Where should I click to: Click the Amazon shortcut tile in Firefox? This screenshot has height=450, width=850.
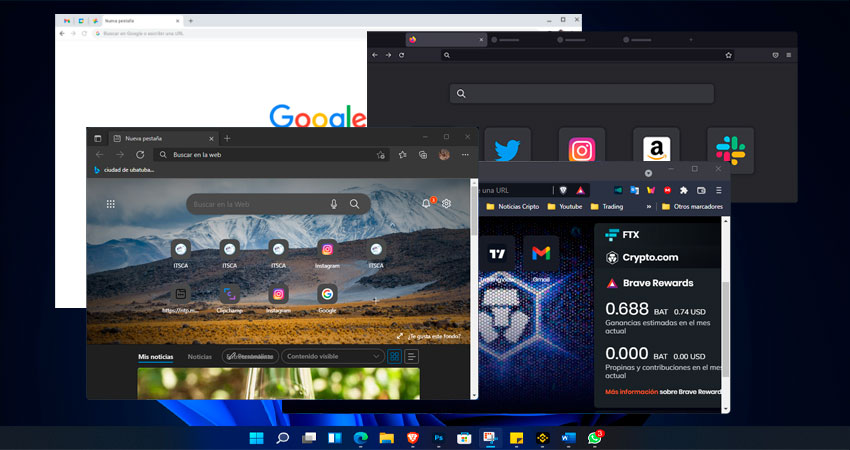(656, 150)
